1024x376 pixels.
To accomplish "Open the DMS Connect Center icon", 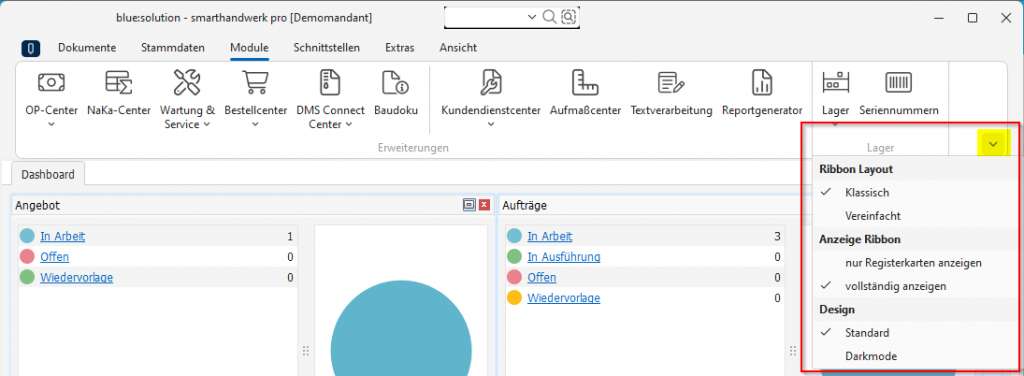I will 330,82.
